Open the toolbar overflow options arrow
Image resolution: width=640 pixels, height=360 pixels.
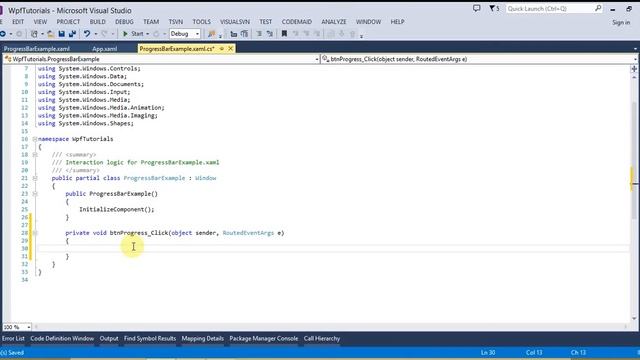(362, 37)
